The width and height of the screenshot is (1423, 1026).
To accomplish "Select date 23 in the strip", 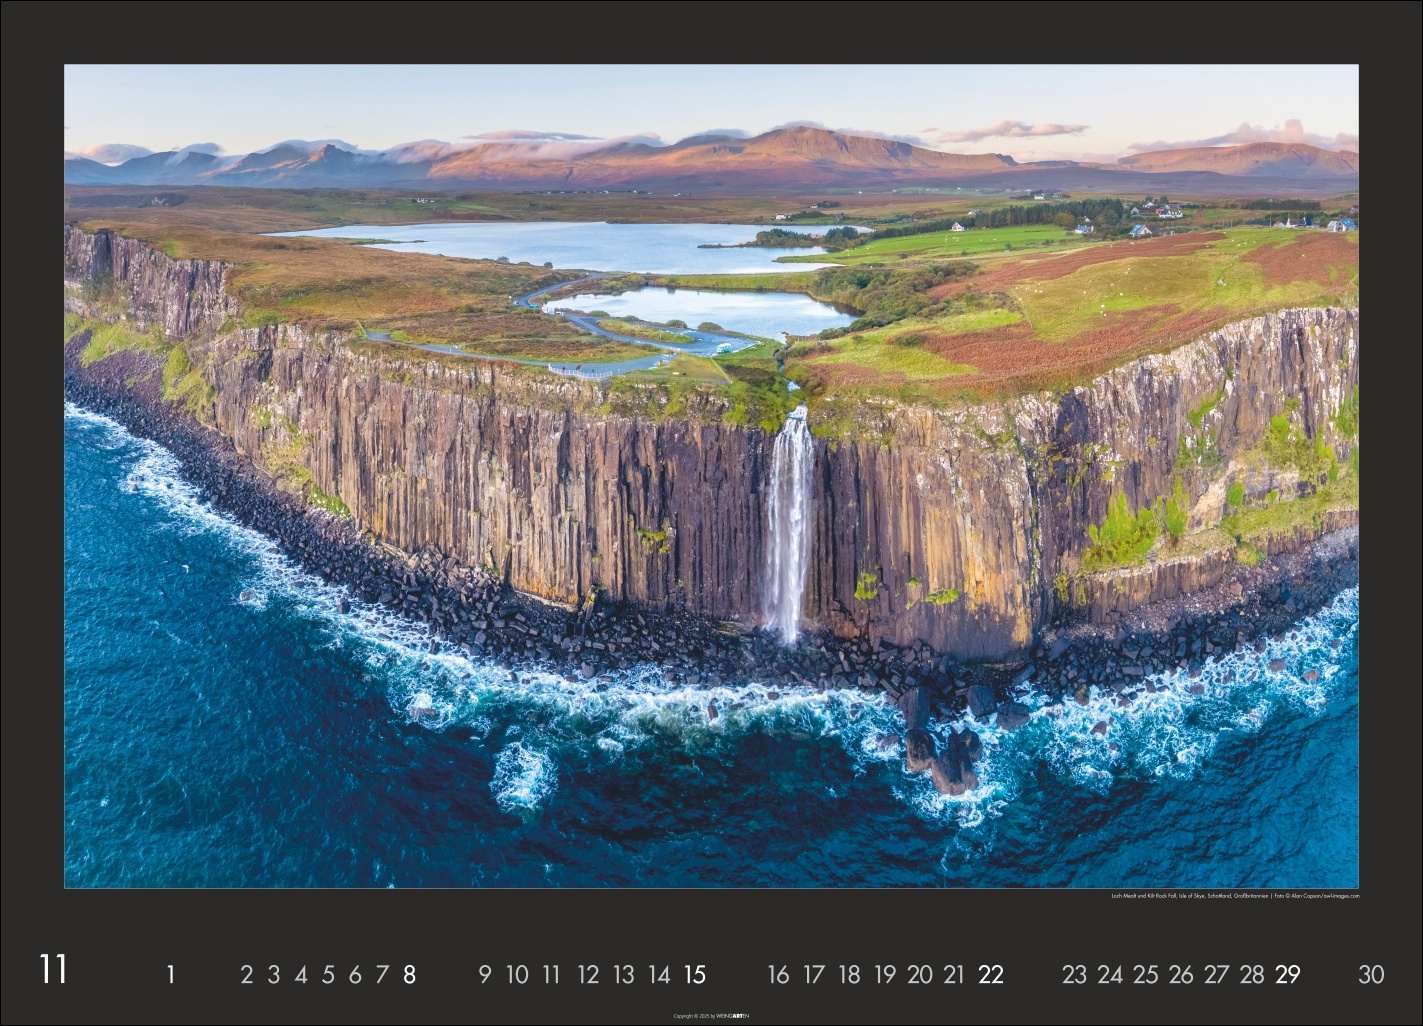I will pyautogui.click(x=1074, y=974).
